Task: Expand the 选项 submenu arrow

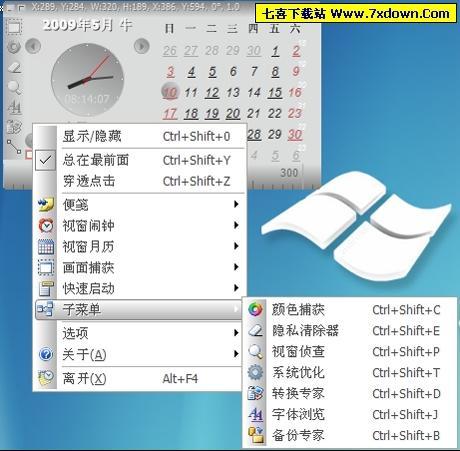Action: click(236, 333)
